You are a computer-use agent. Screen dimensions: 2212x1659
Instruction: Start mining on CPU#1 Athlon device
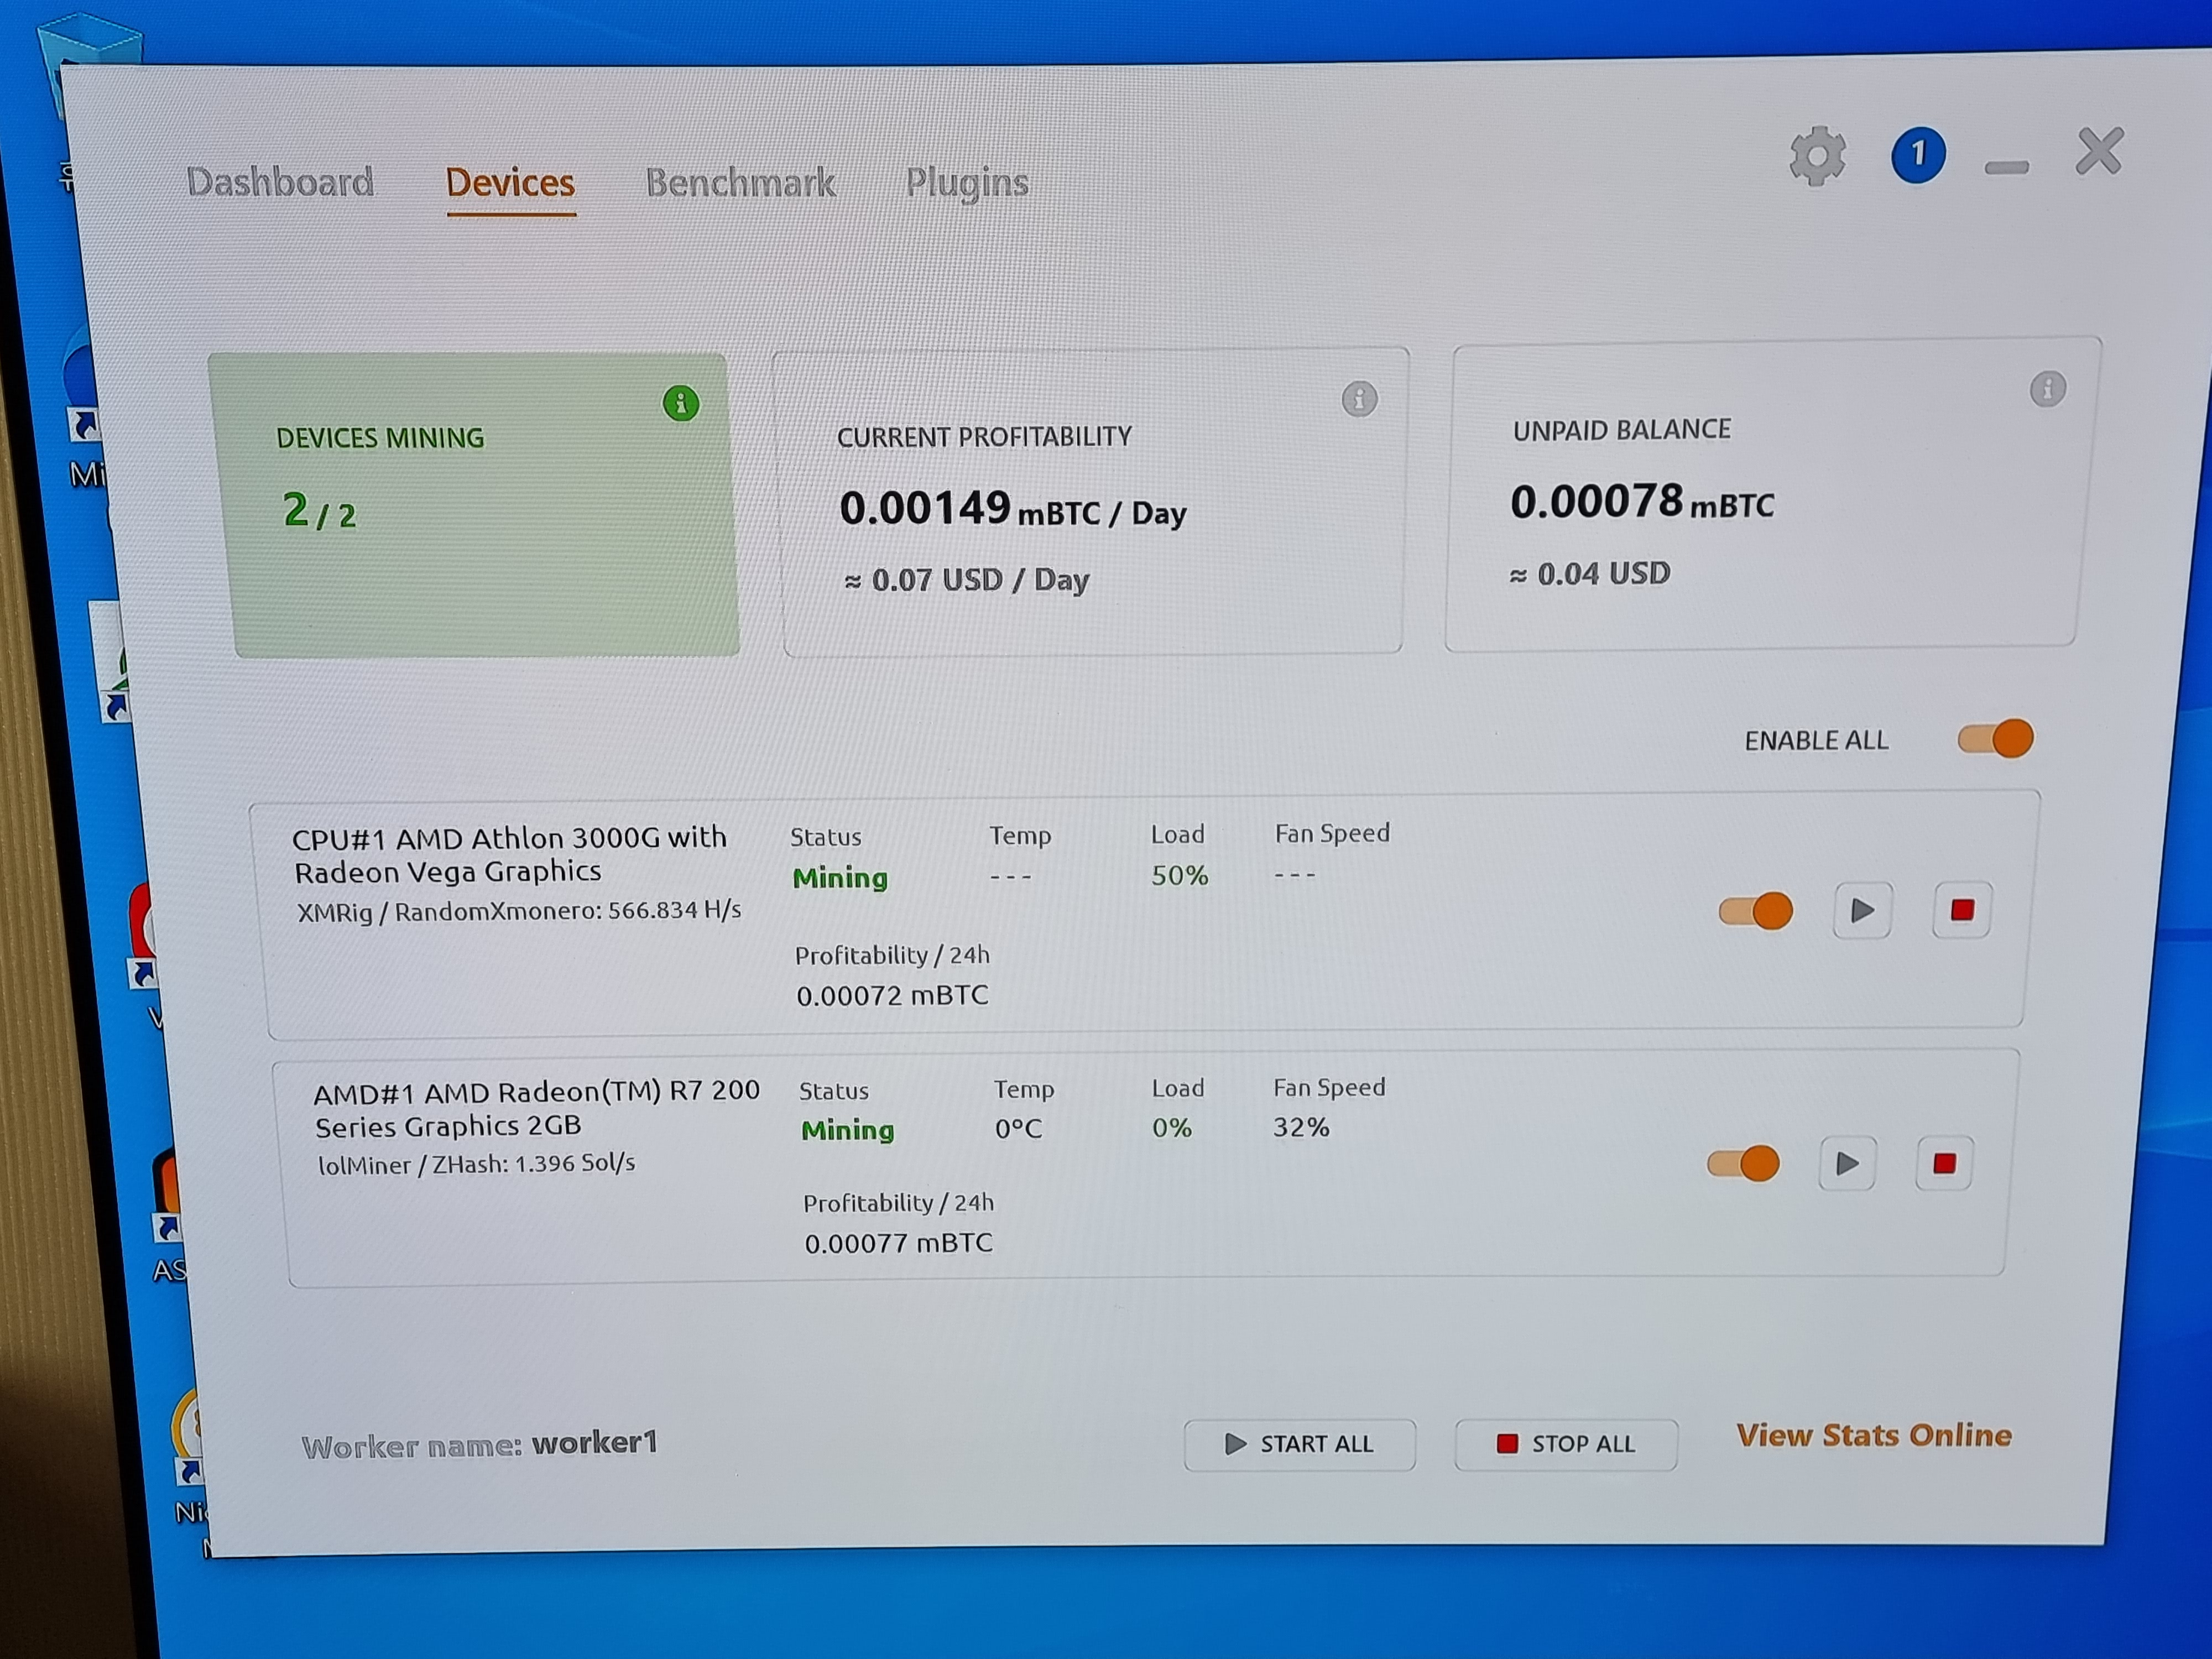point(1861,910)
